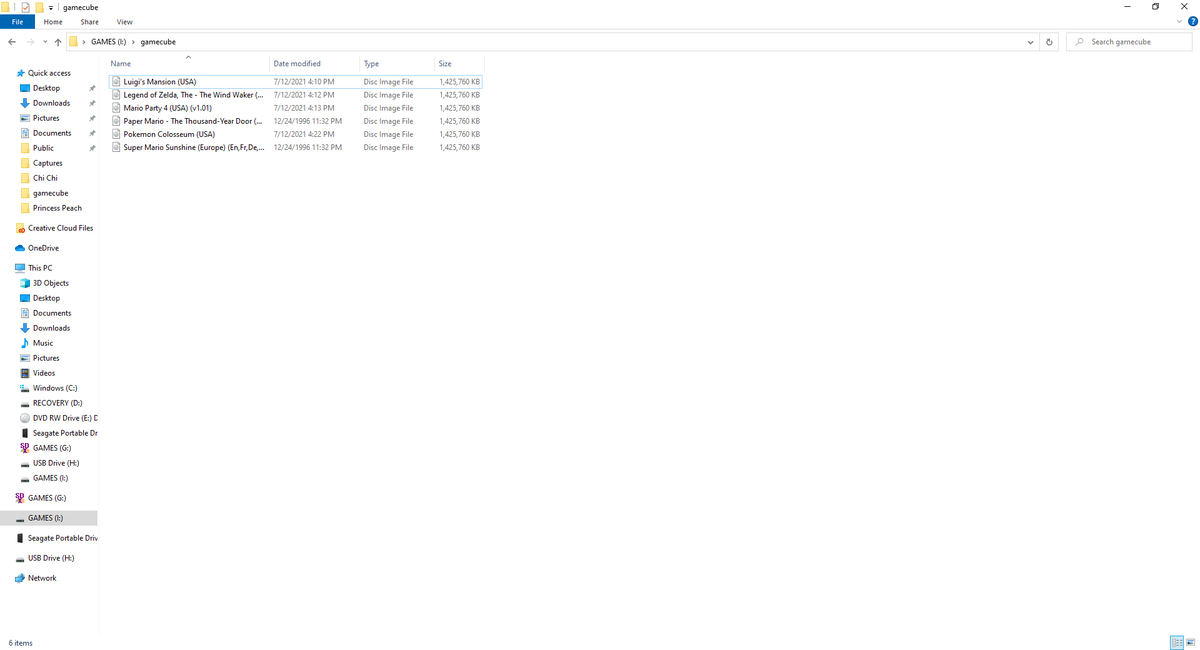Image resolution: width=1200 pixels, height=650 pixels.
Task: Open Help with the blue question mark icon
Action: click(1192, 22)
